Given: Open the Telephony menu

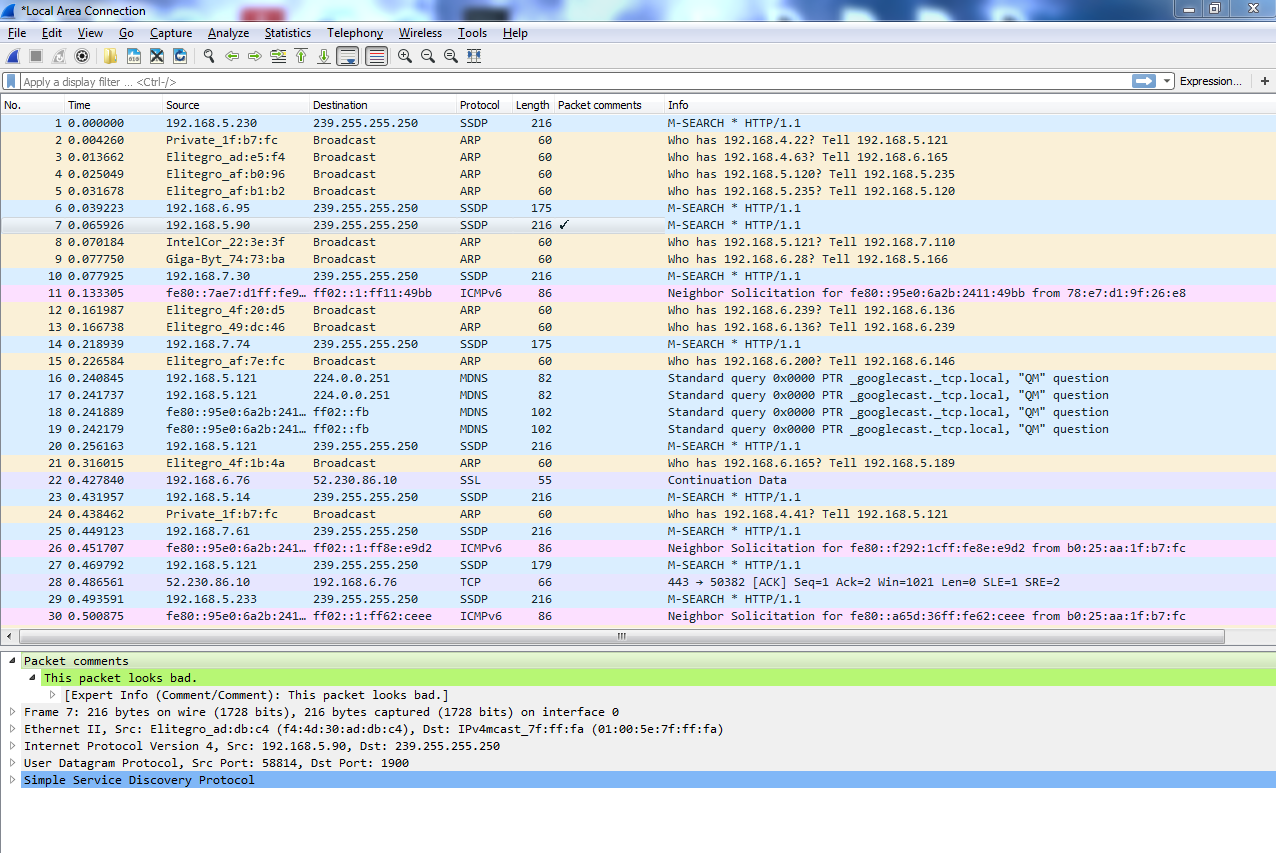Looking at the screenshot, I should [354, 33].
